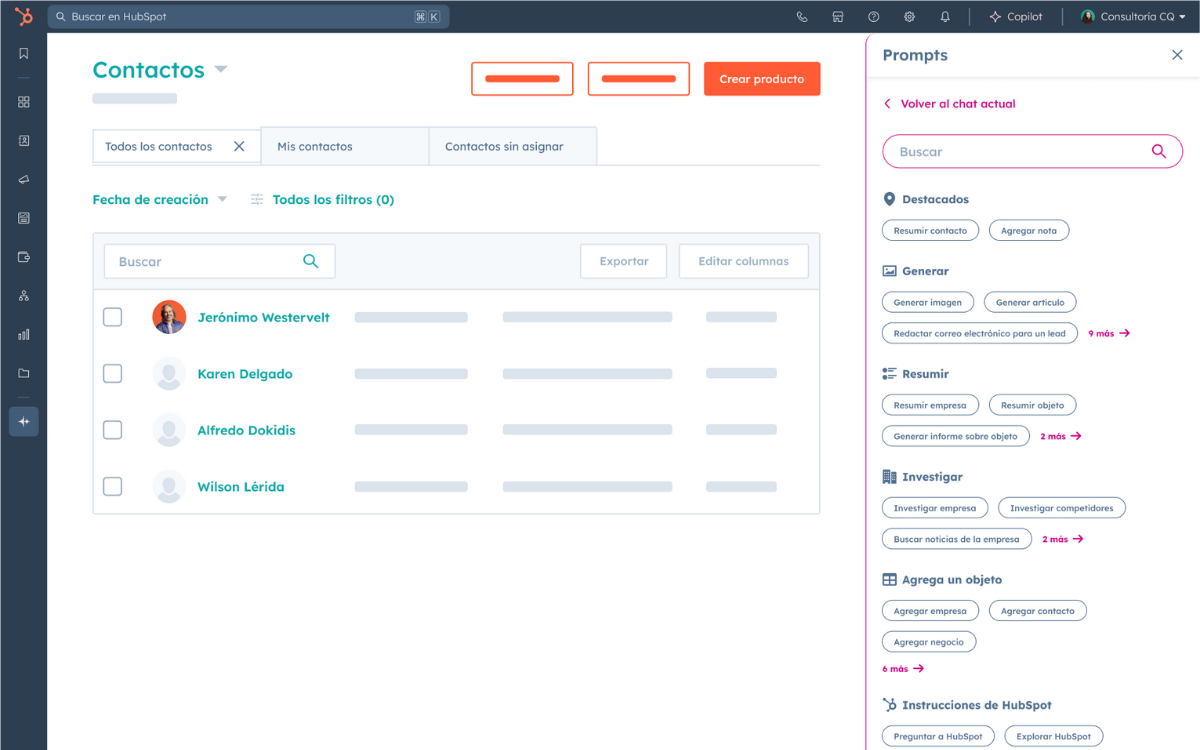Screen dimensions: 1200x750
Task: Expand the Consultoría CQ account menu
Action: pyautogui.click(x=1133, y=17)
